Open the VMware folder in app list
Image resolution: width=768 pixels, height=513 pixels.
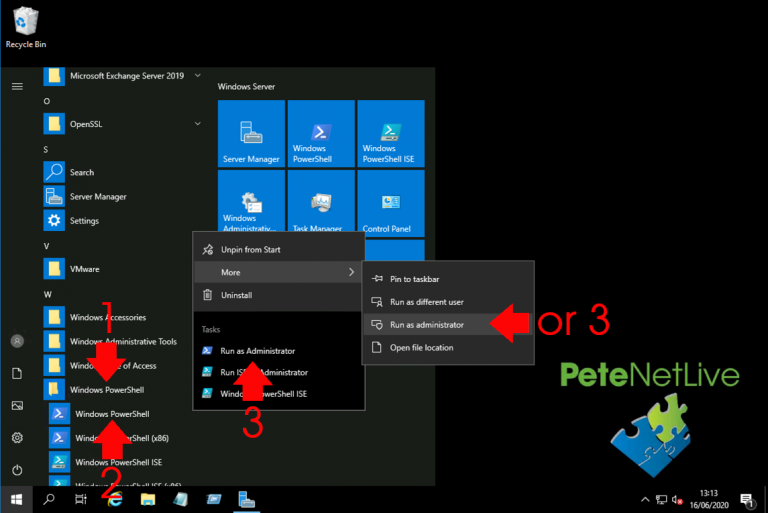(x=84, y=269)
